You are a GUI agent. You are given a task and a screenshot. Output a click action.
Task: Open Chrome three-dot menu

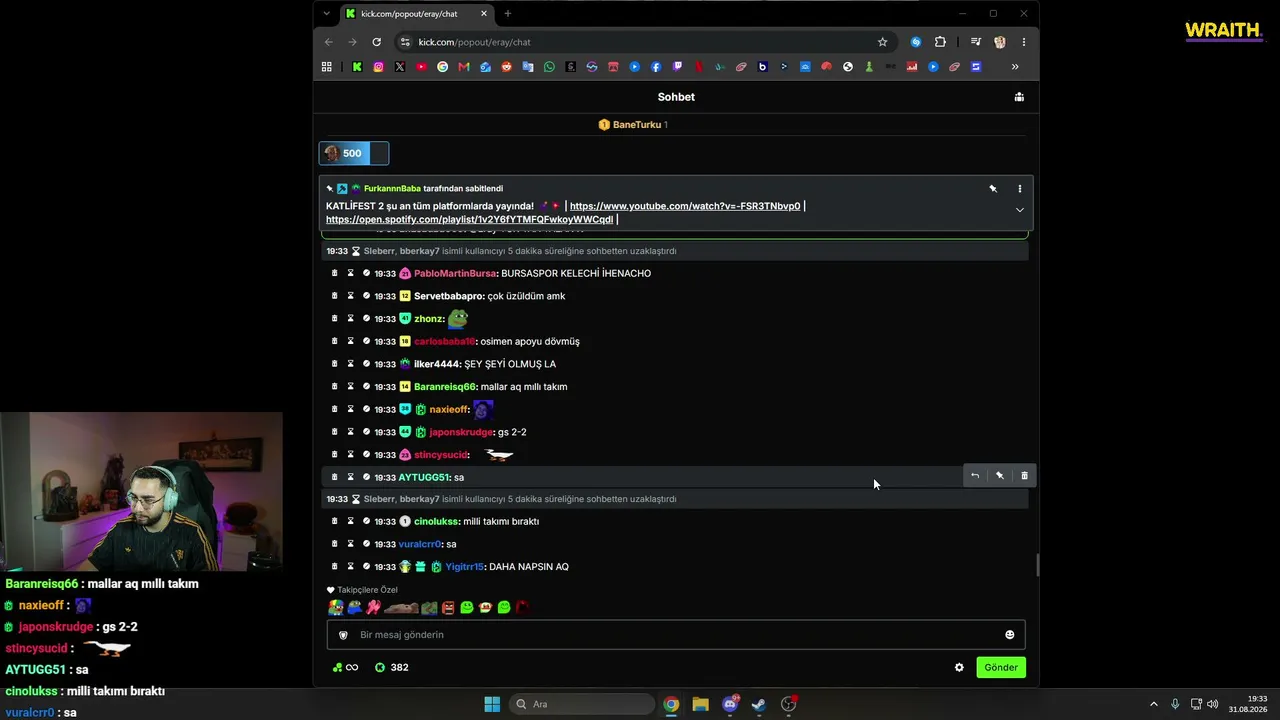coord(1023,42)
